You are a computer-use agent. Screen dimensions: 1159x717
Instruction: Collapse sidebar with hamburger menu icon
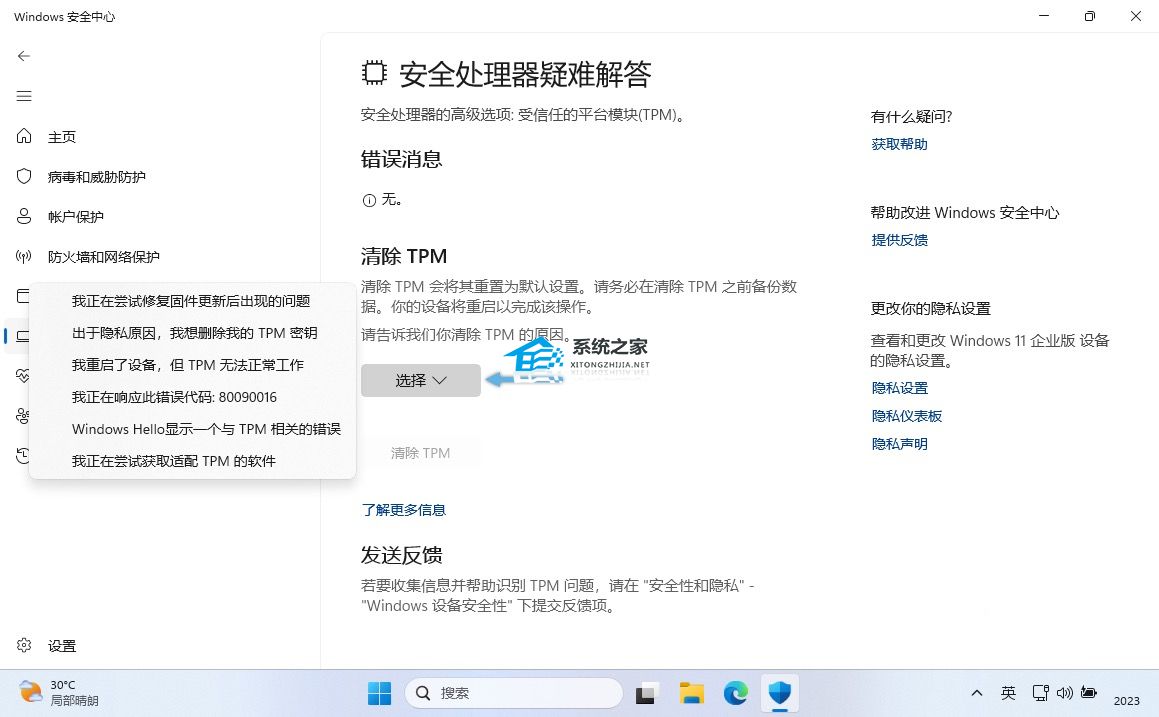click(24, 96)
